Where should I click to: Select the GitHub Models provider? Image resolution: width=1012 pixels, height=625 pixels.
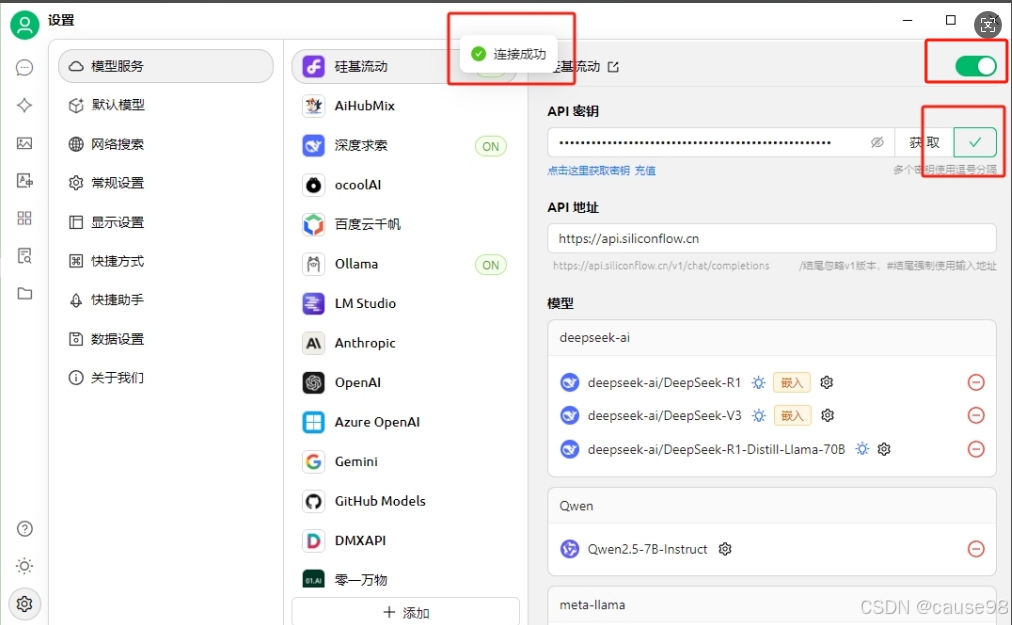click(404, 501)
